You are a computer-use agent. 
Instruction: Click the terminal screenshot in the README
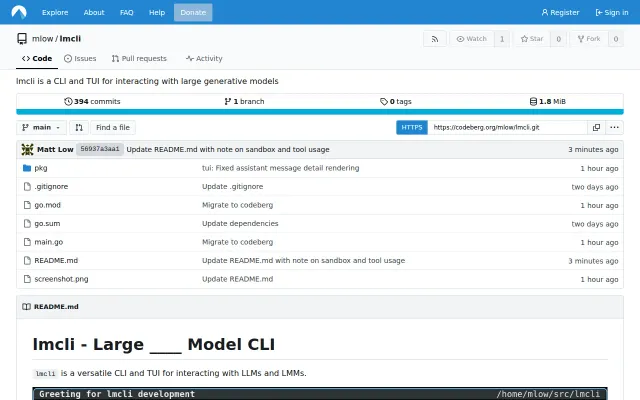click(x=320, y=393)
